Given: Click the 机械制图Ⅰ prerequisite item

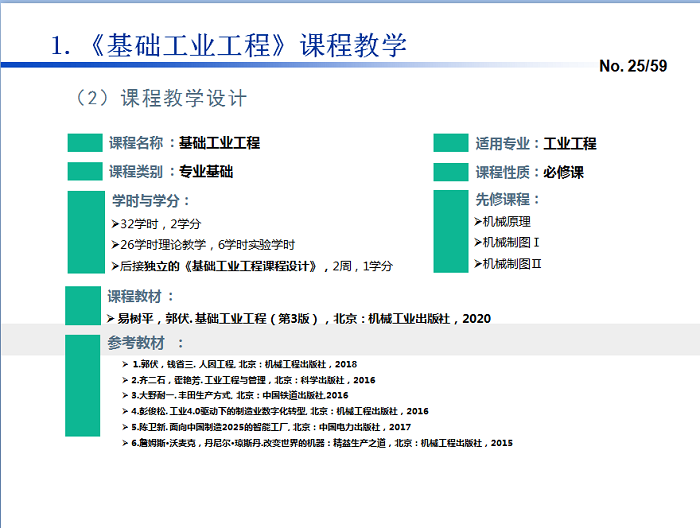Looking at the screenshot, I should pyautogui.click(x=511, y=242).
